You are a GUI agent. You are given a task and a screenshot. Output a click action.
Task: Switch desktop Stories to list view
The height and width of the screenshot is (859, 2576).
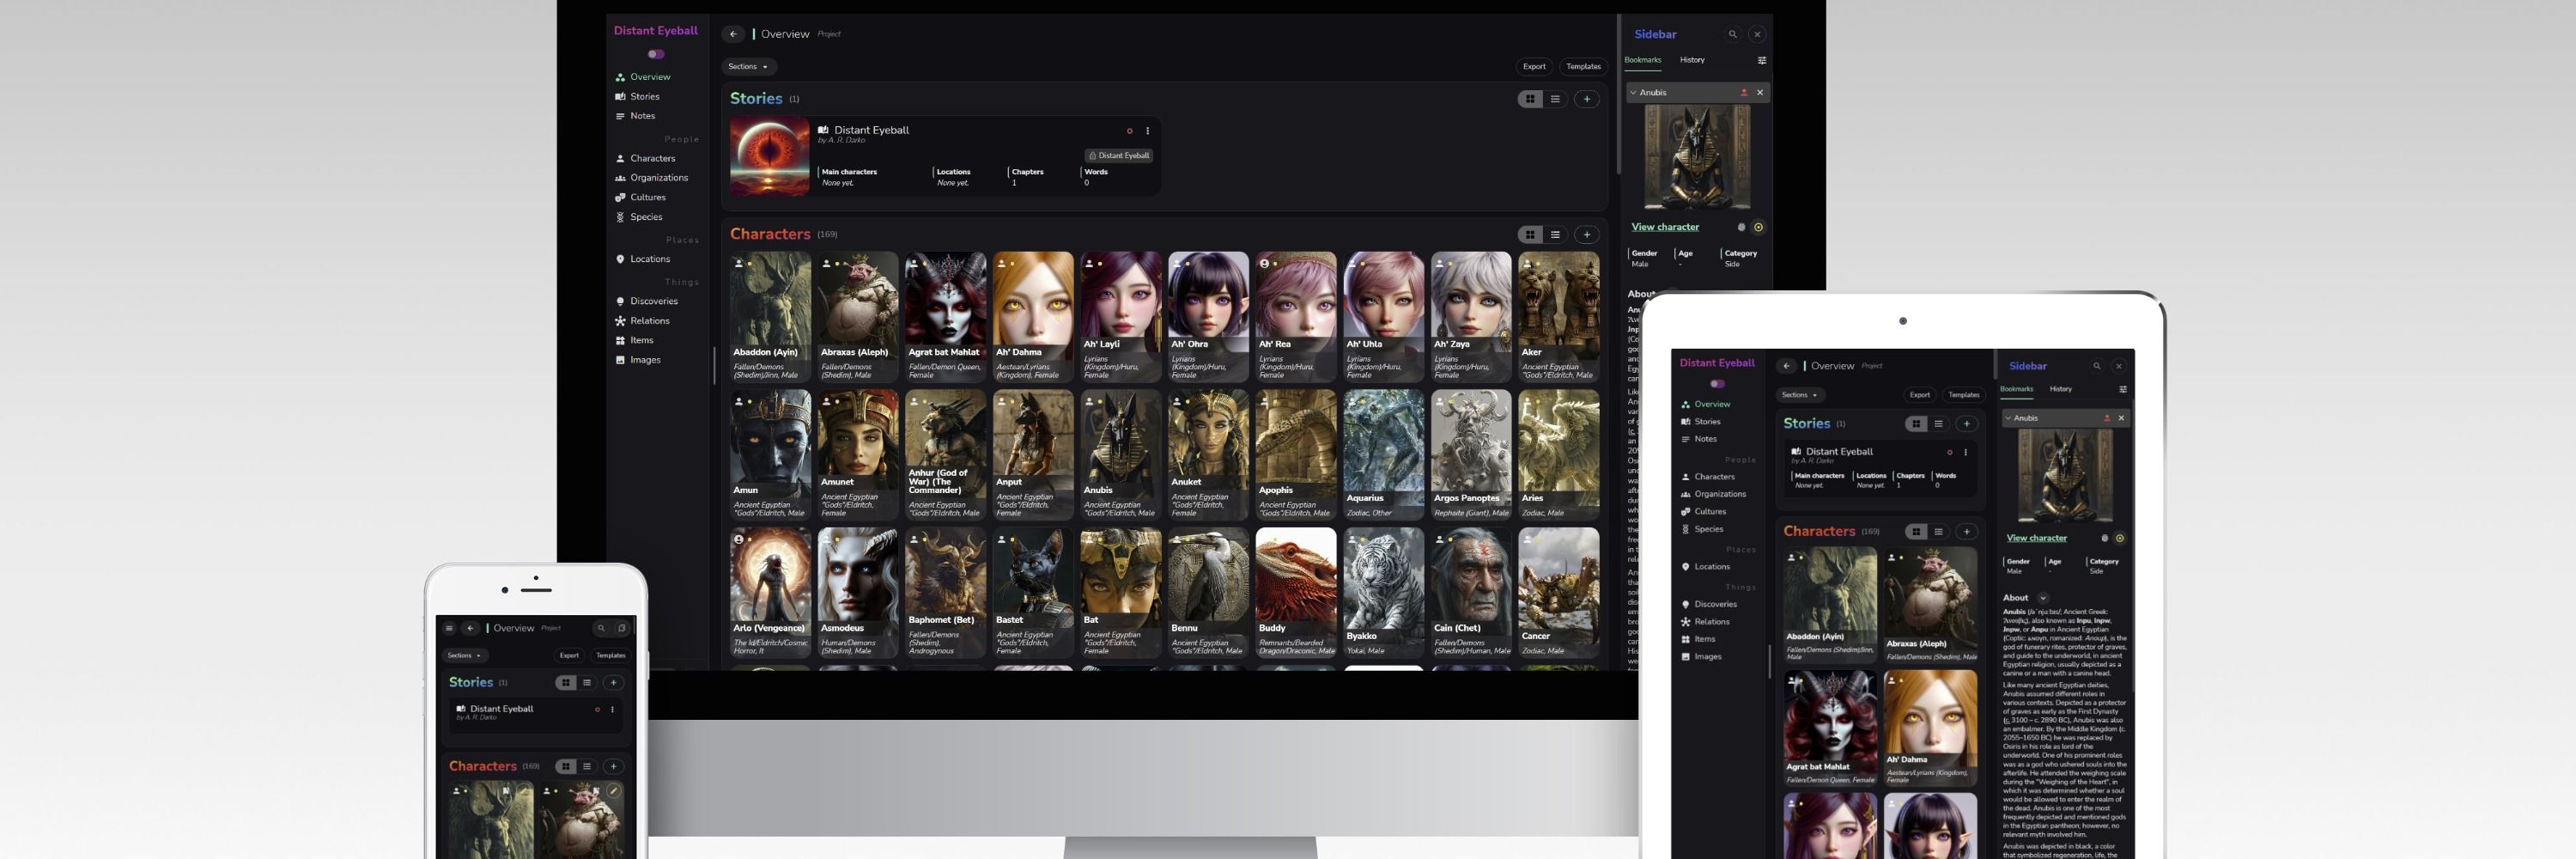pyautogui.click(x=1555, y=99)
